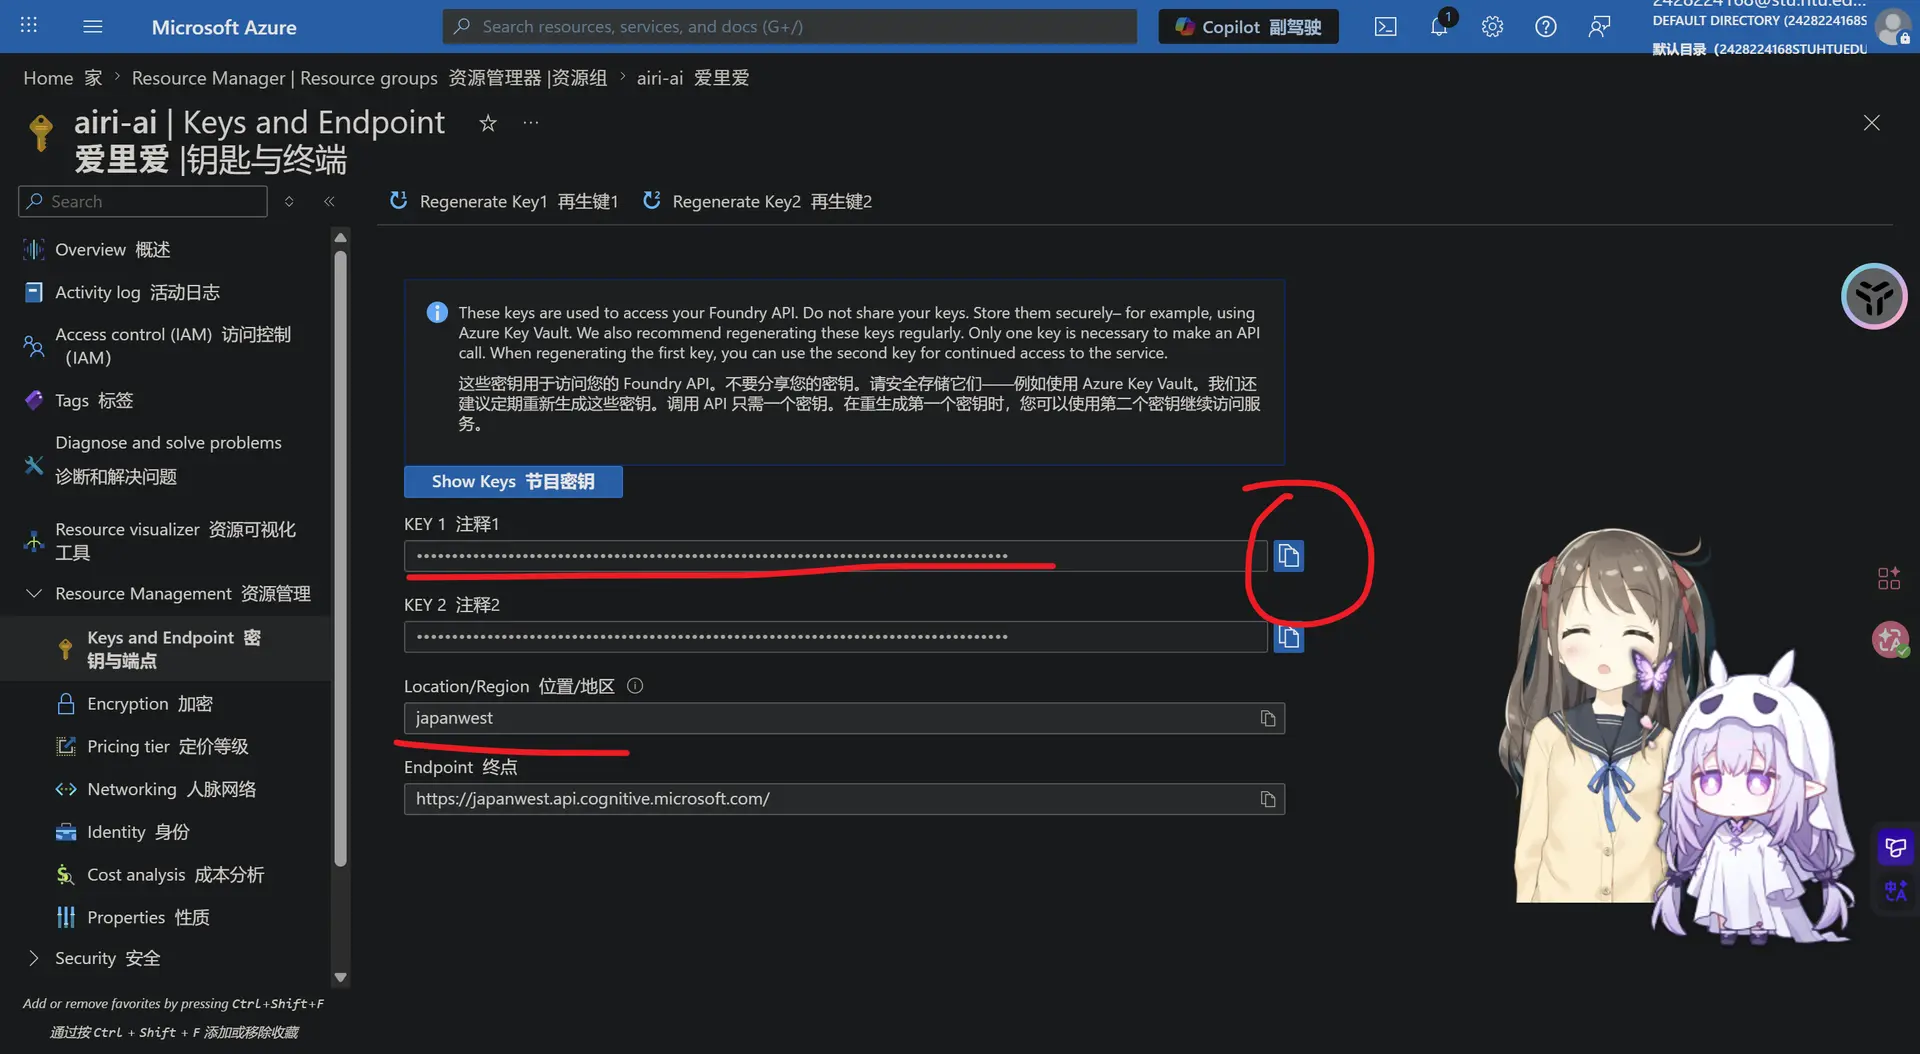
Task: Click the round Copilot floating icon
Action: click(1874, 296)
